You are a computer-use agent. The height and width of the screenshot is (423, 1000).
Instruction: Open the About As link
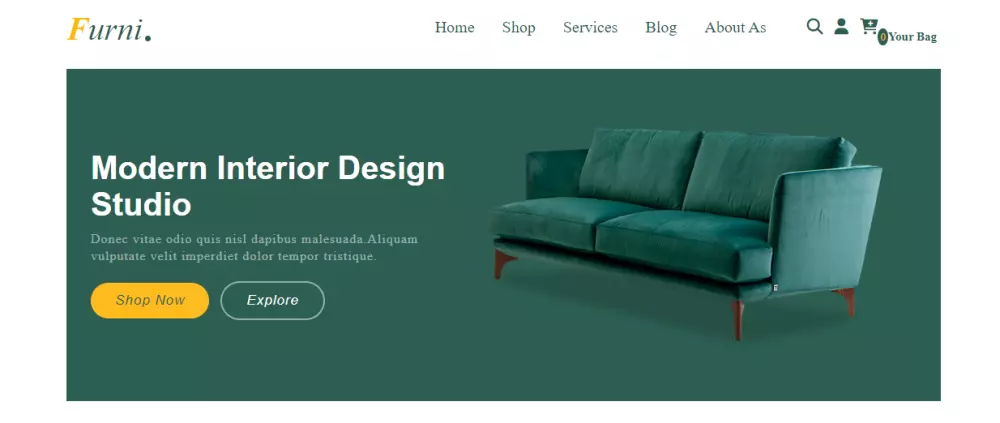click(735, 27)
